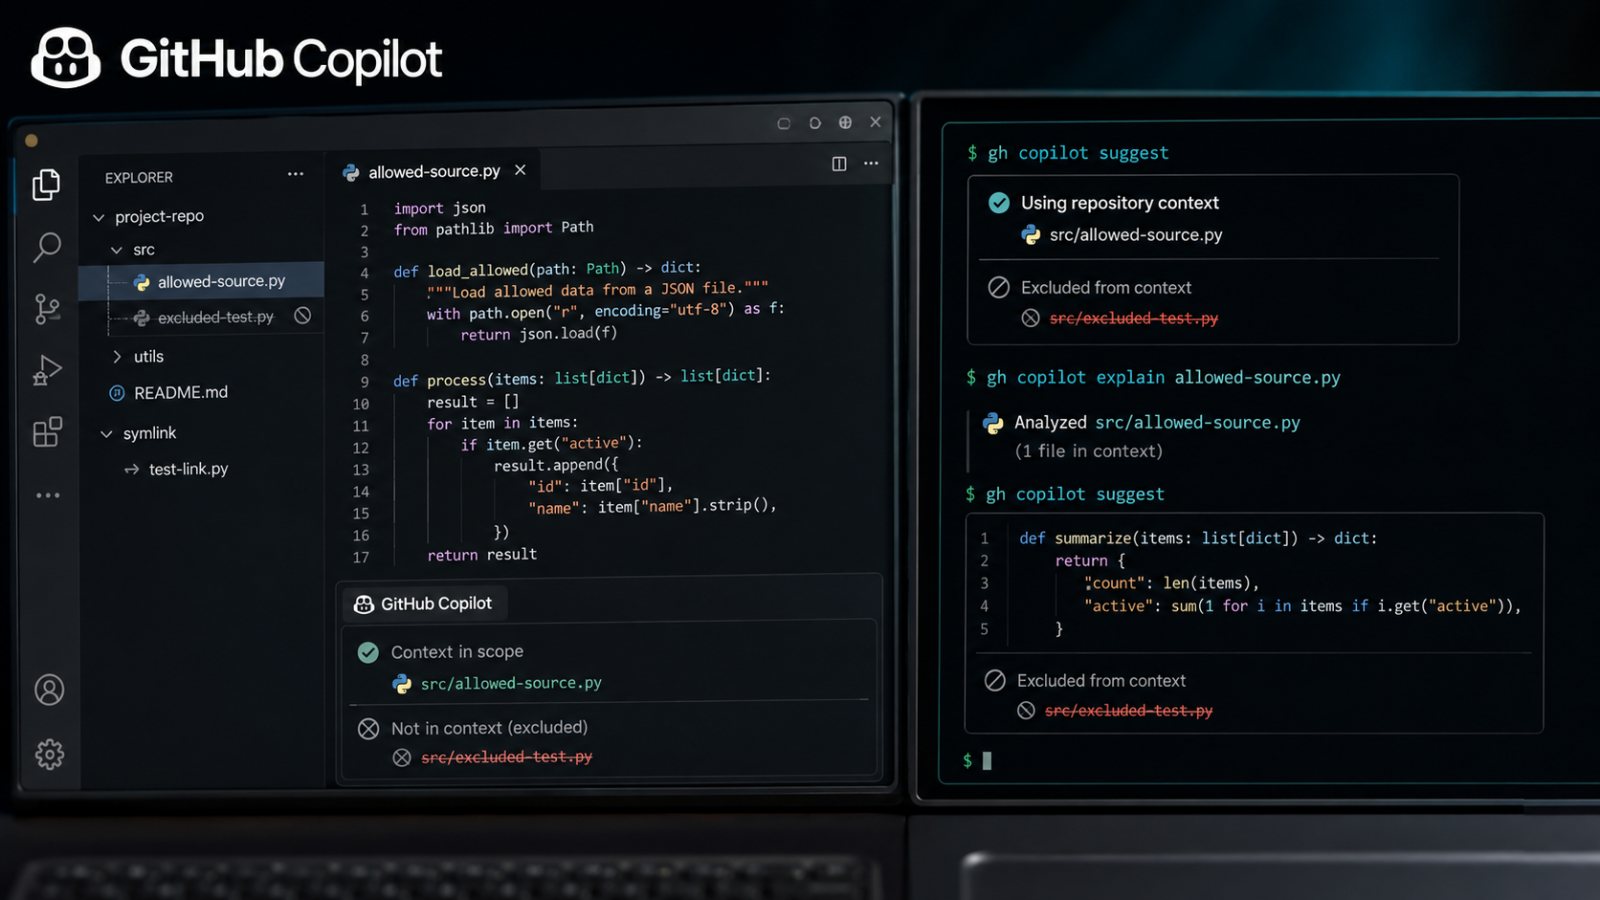The image size is (1600, 900).
Task: Click the circle icon in window title bar
Action: tap(815, 123)
